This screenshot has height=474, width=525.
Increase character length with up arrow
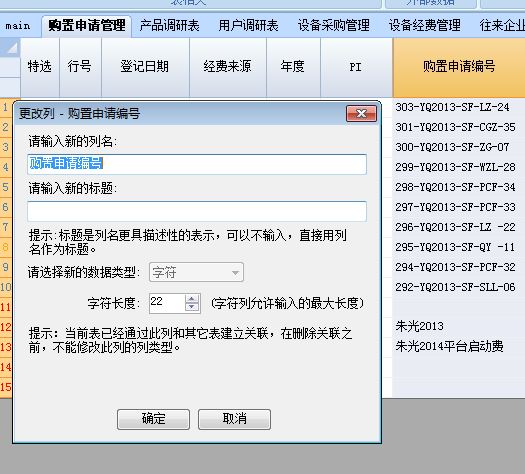click(x=192, y=299)
